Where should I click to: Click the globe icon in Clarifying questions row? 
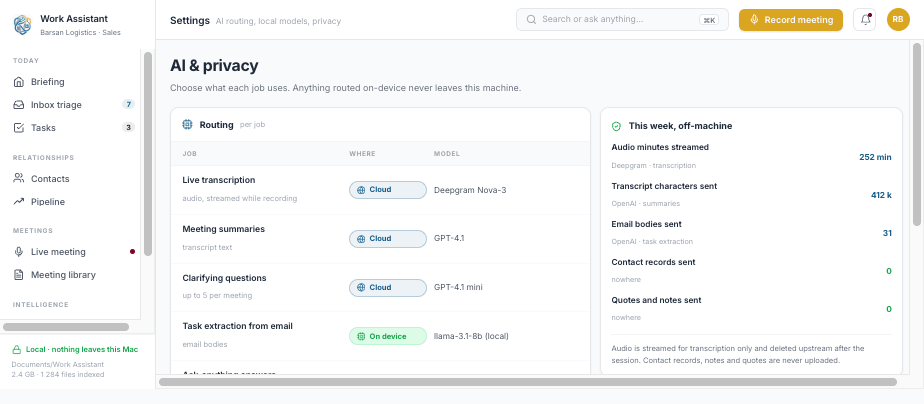pos(361,287)
